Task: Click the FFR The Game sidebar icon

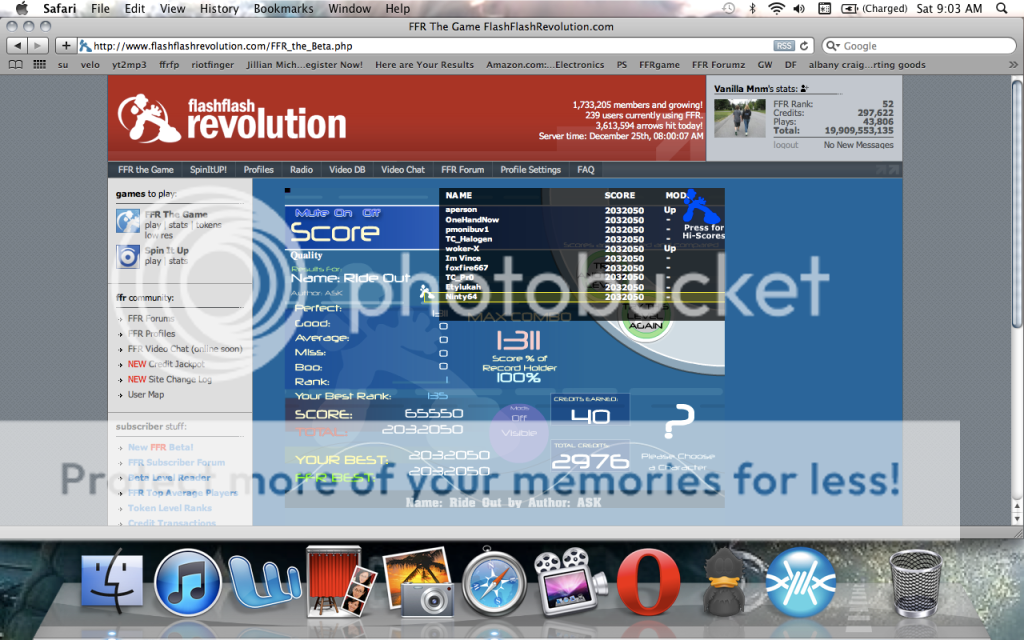Action: click(x=127, y=221)
